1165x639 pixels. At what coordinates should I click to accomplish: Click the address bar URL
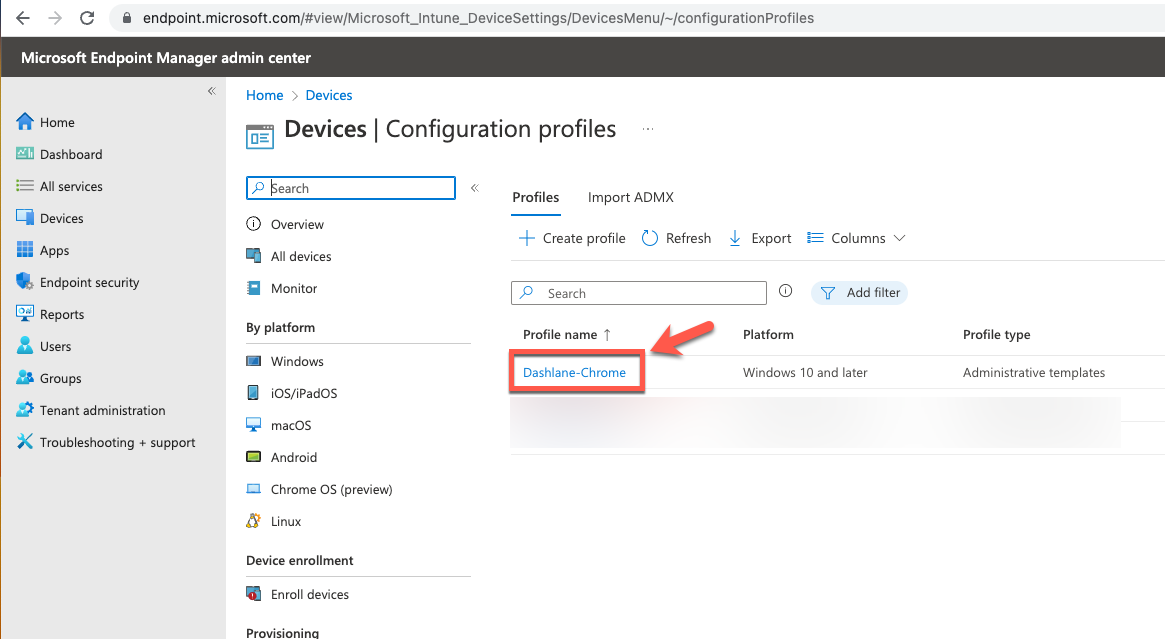tap(478, 18)
